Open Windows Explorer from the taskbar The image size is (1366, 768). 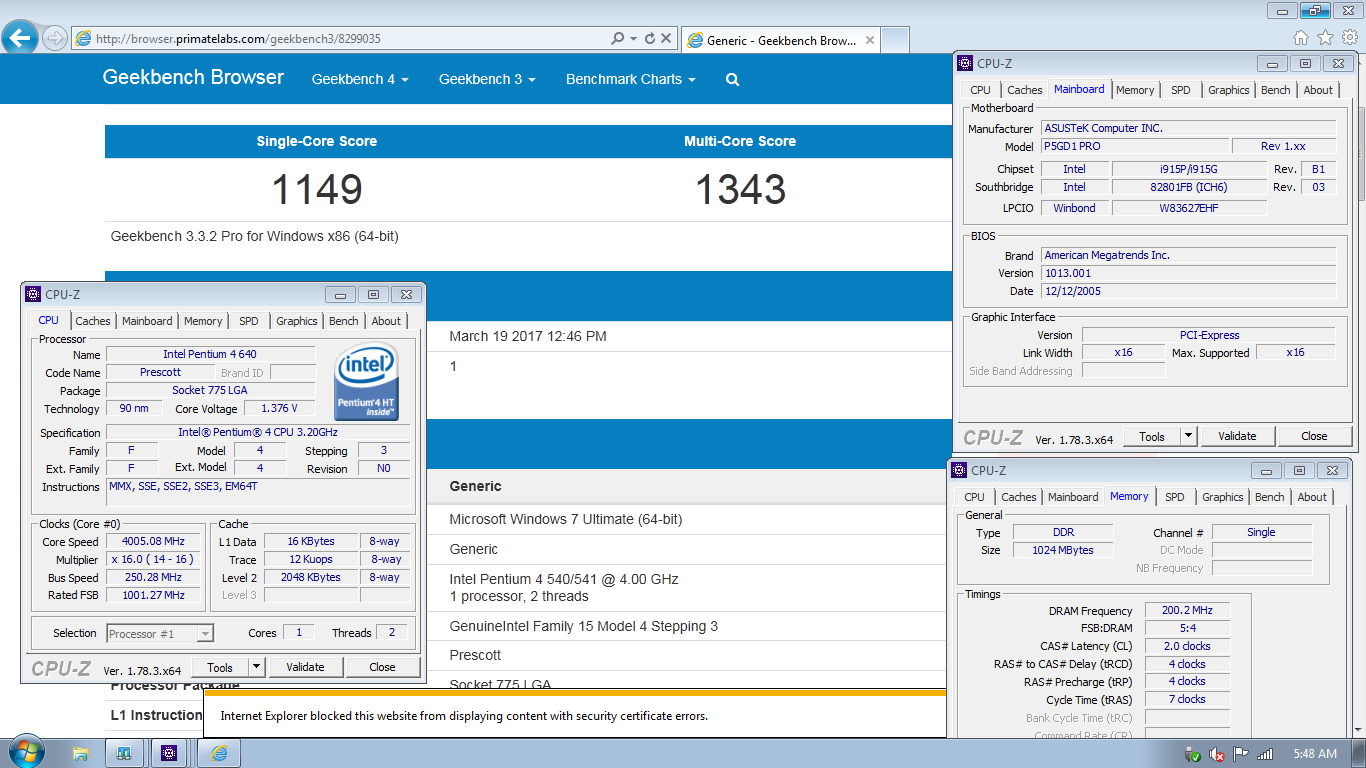pyautogui.click(x=81, y=753)
